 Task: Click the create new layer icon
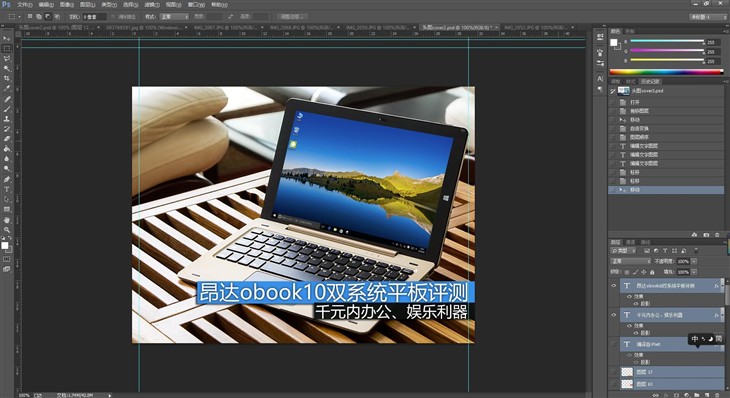tap(707, 395)
